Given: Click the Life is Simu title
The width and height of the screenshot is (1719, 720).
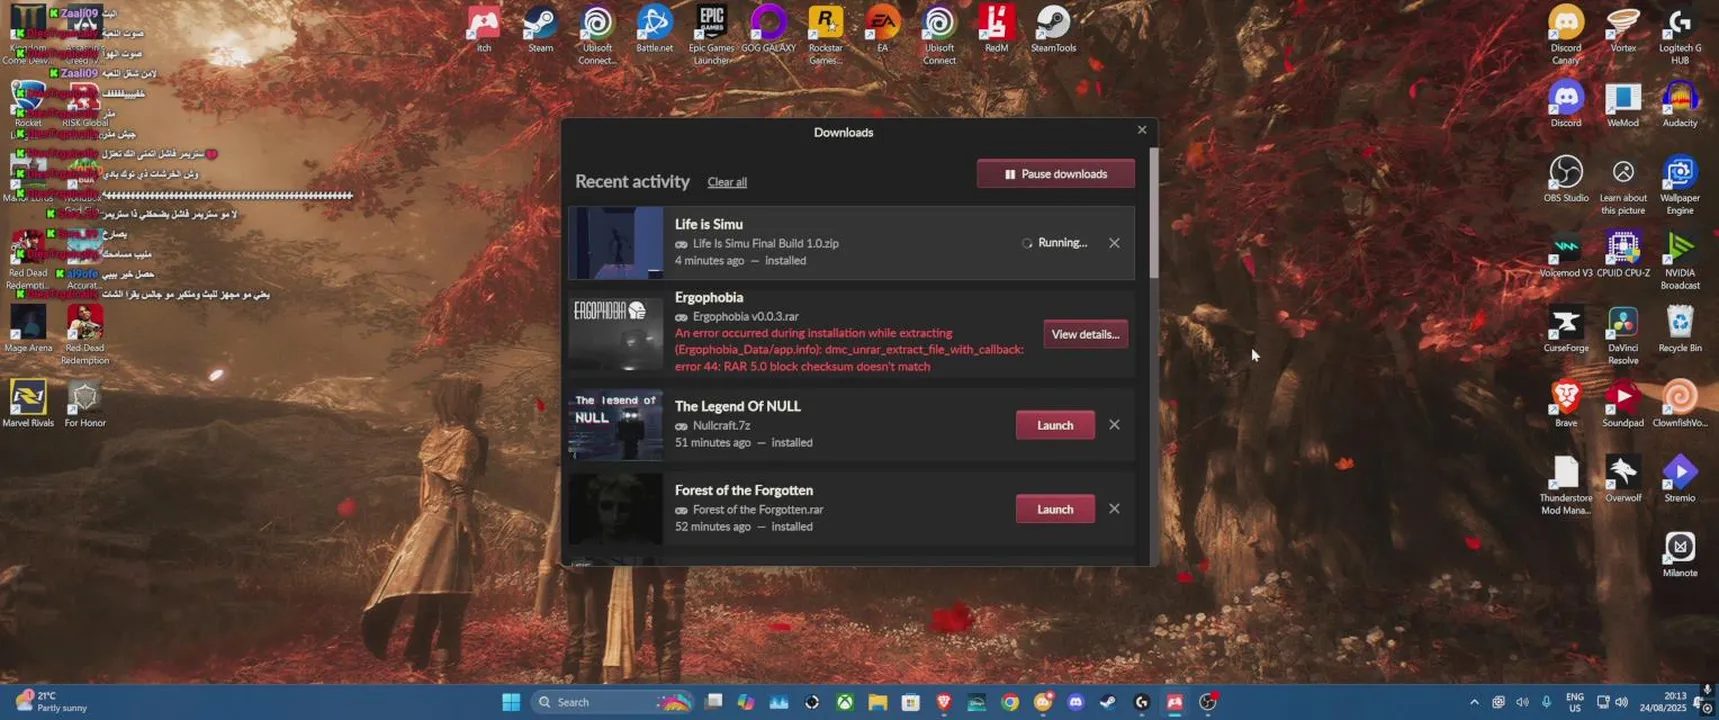Looking at the screenshot, I should 709,224.
